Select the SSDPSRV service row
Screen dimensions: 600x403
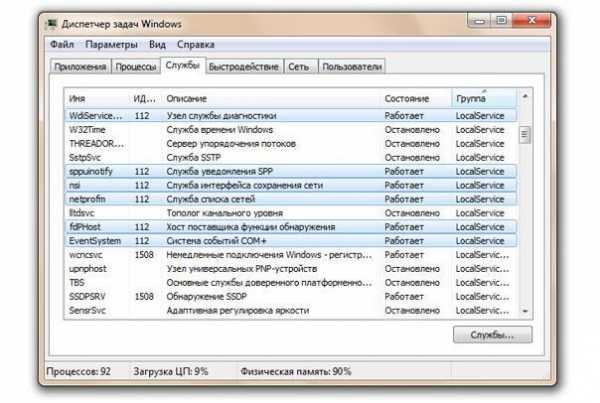[291, 297]
